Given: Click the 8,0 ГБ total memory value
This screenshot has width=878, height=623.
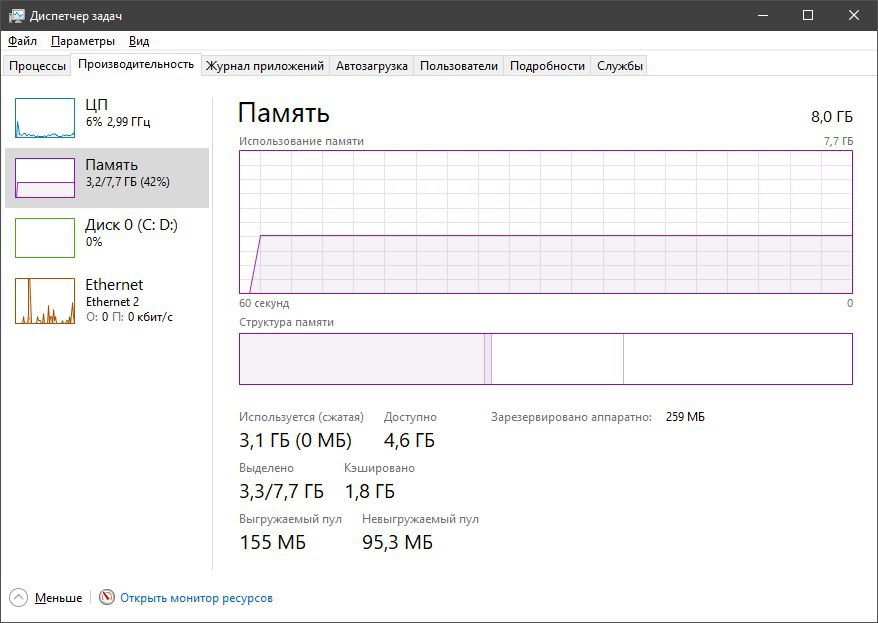Looking at the screenshot, I should [832, 117].
